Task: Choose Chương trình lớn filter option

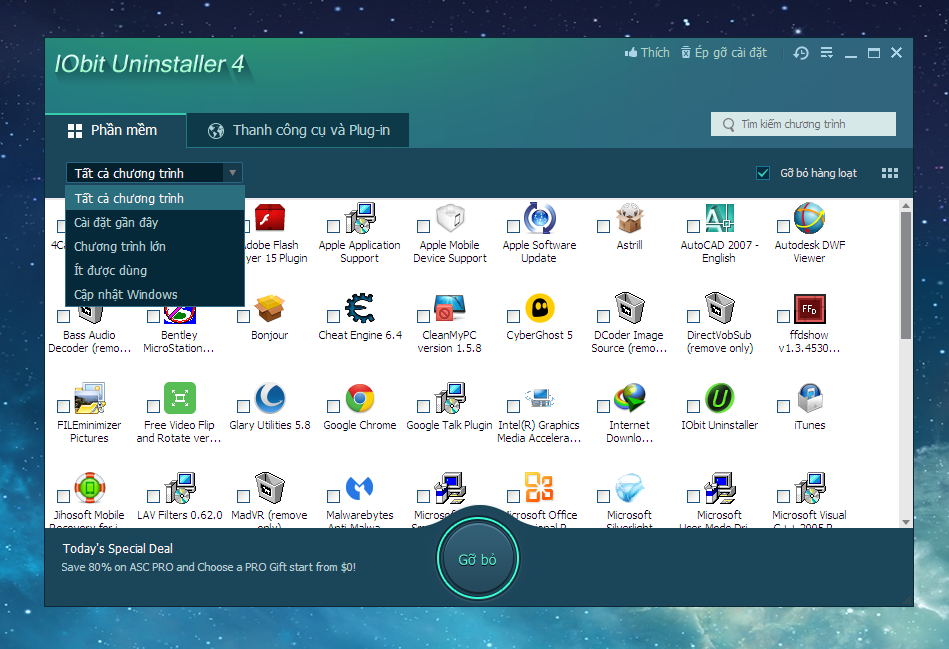Action: click(x=155, y=246)
